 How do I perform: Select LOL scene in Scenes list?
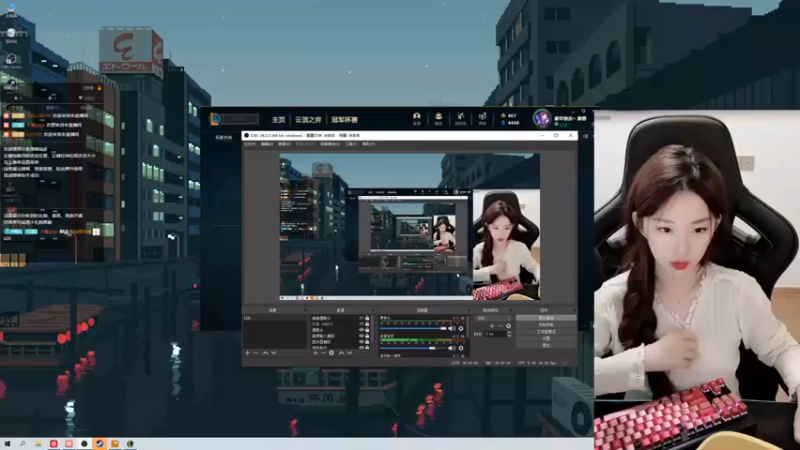coord(274,318)
